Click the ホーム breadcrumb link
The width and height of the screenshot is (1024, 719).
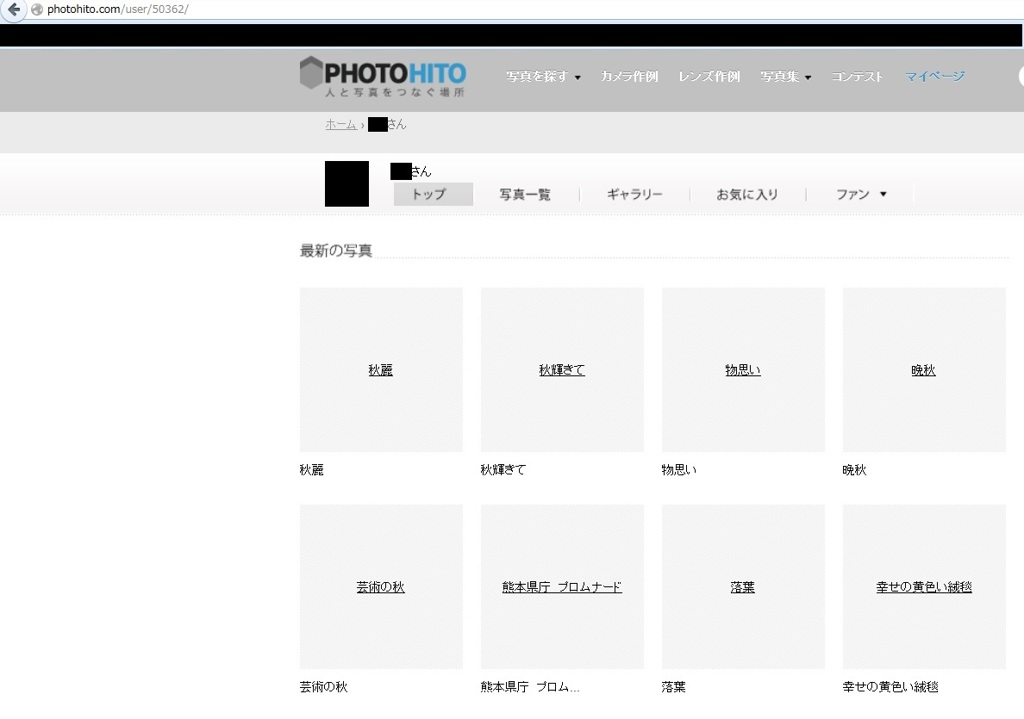pos(340,124)
